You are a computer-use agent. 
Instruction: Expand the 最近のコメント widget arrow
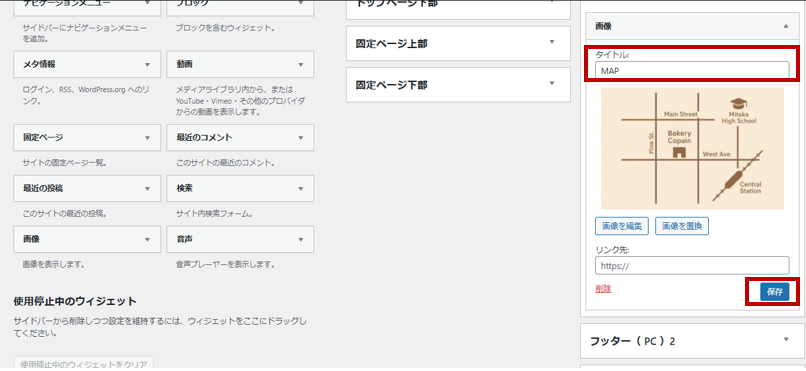301,138
